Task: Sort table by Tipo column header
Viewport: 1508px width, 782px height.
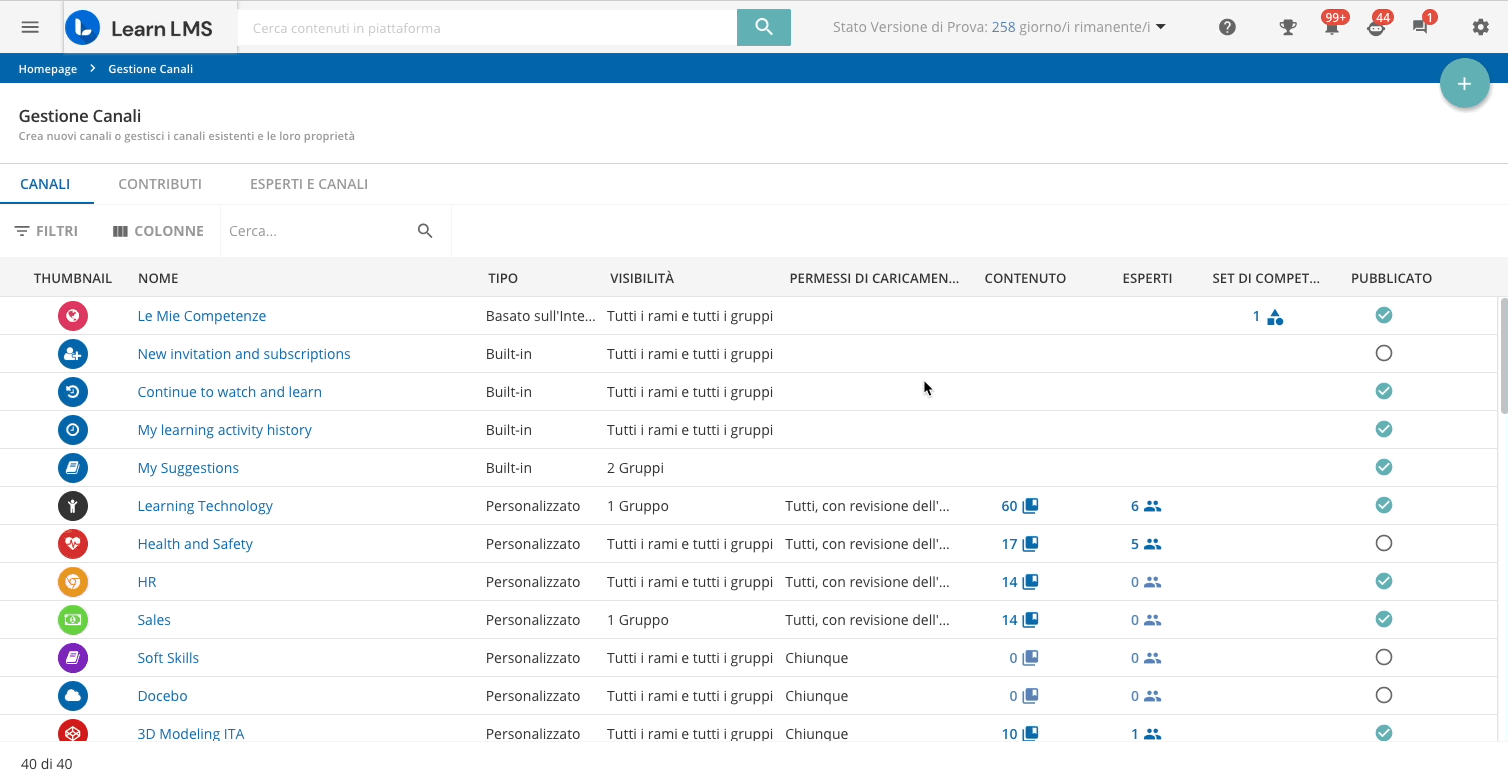Action: [x=503, y=278]
